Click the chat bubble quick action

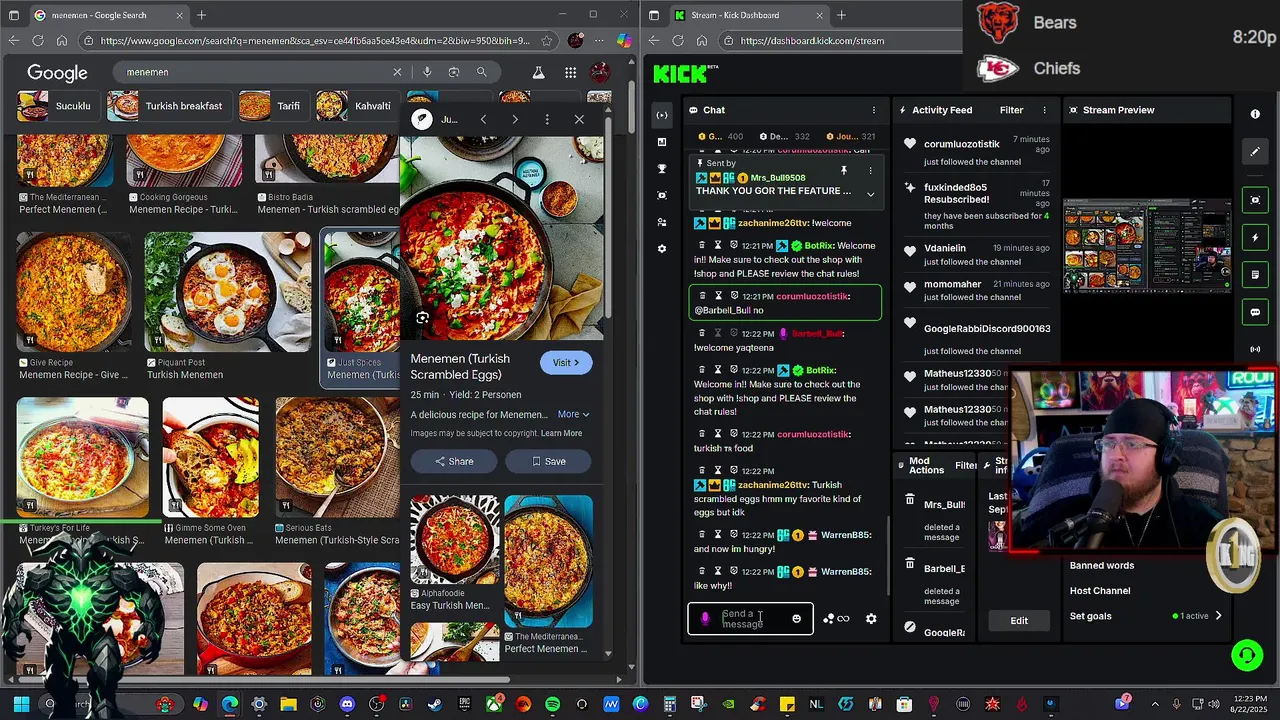click(x=1255, y=312)
